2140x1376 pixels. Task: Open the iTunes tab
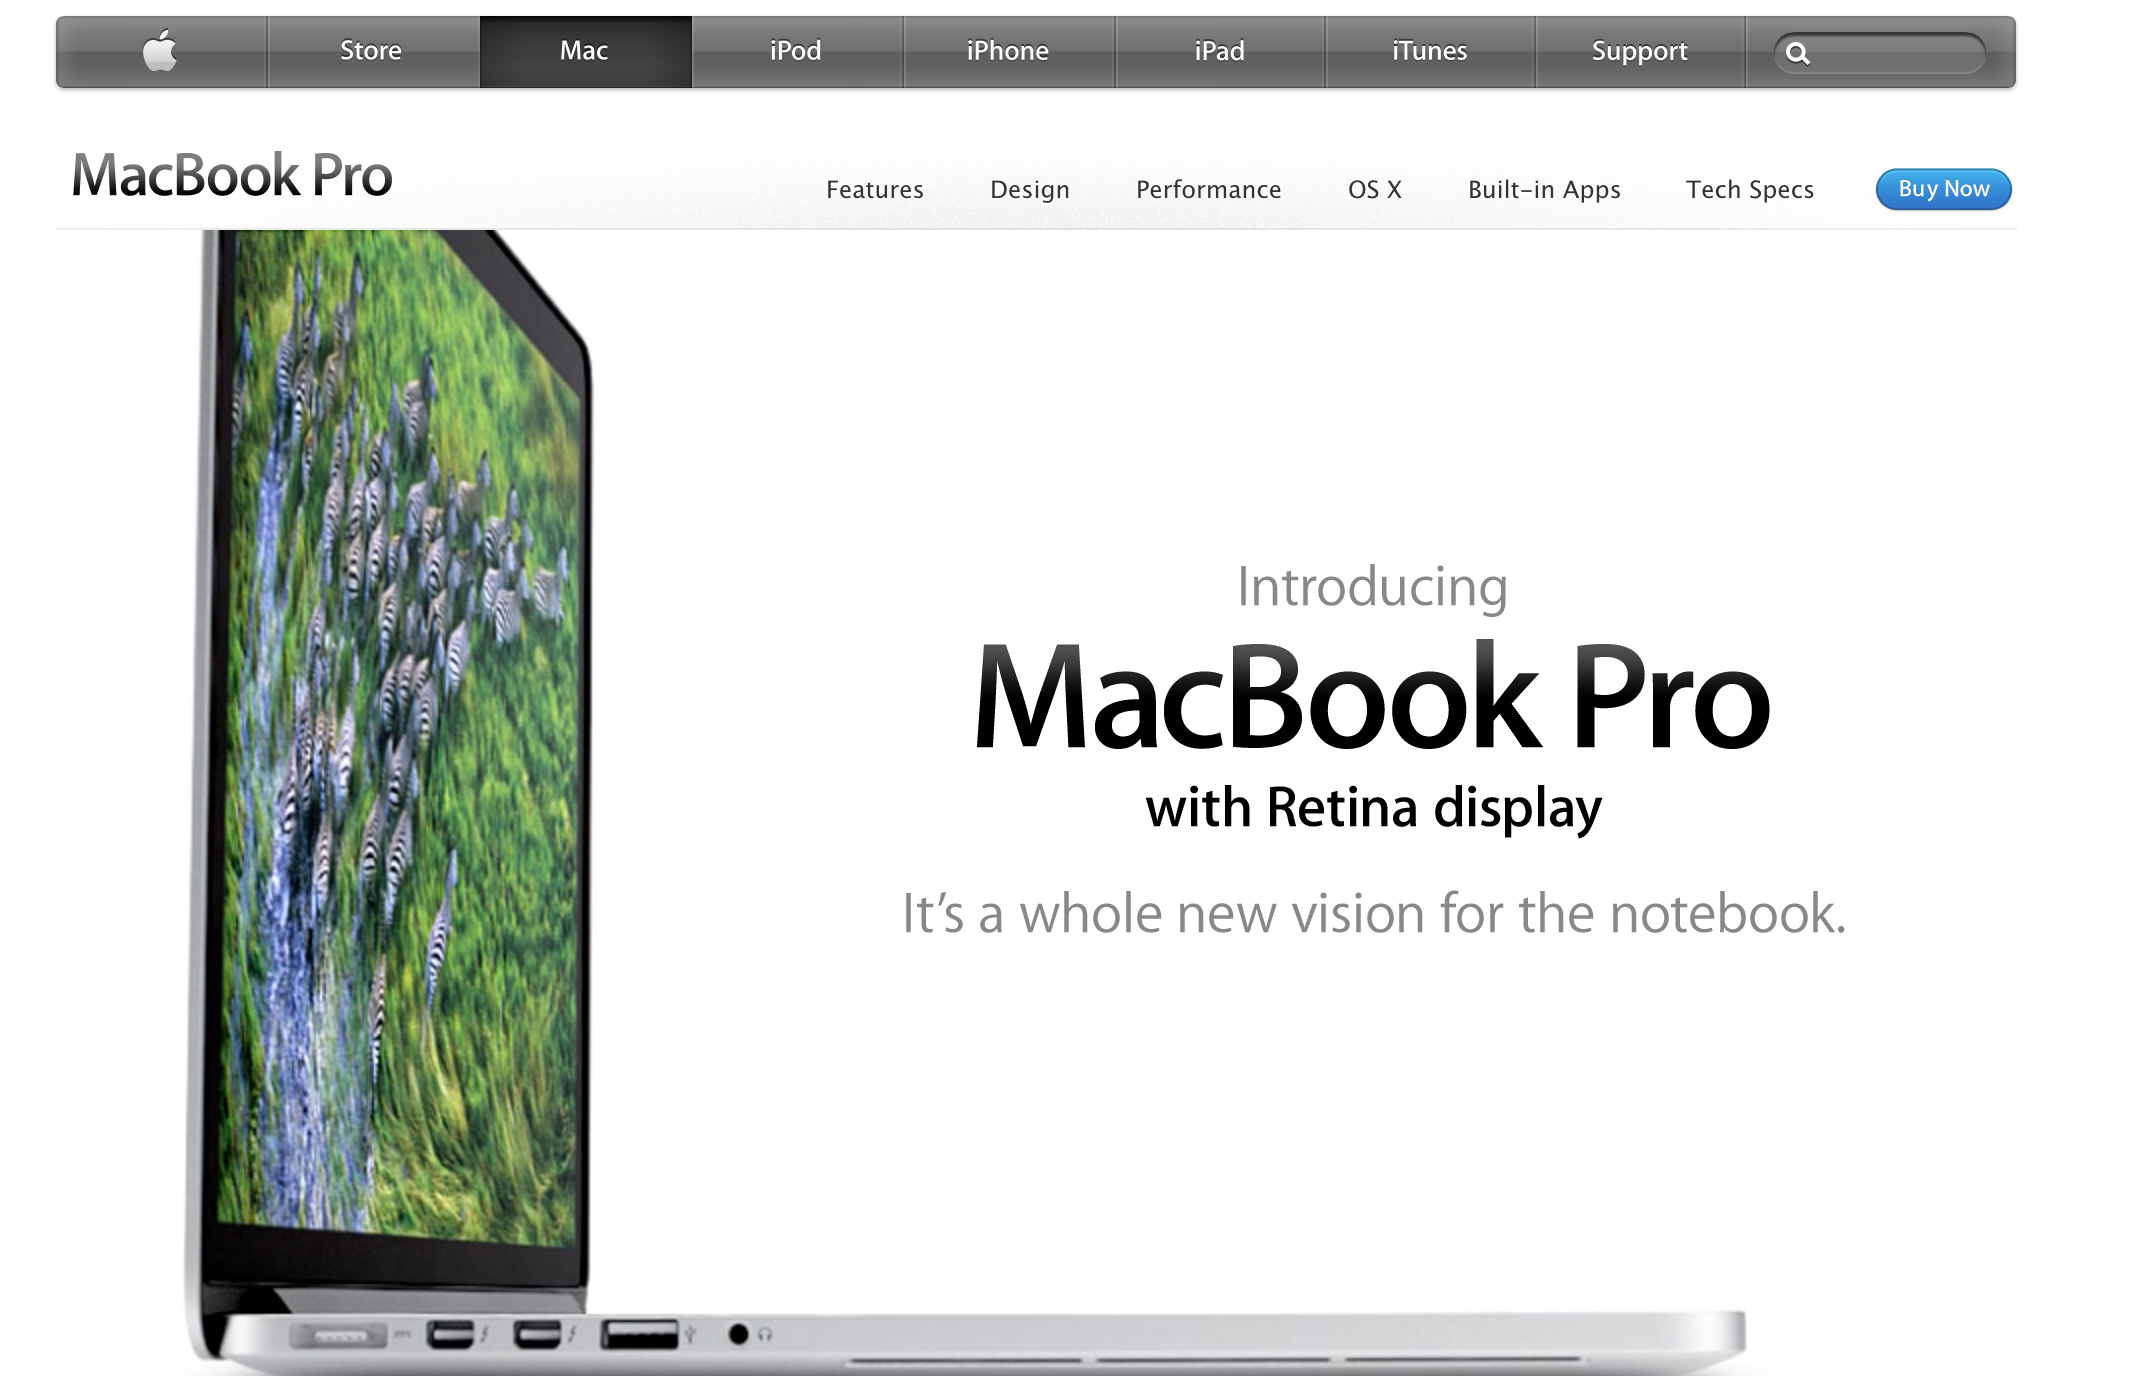coord(1429,51)
